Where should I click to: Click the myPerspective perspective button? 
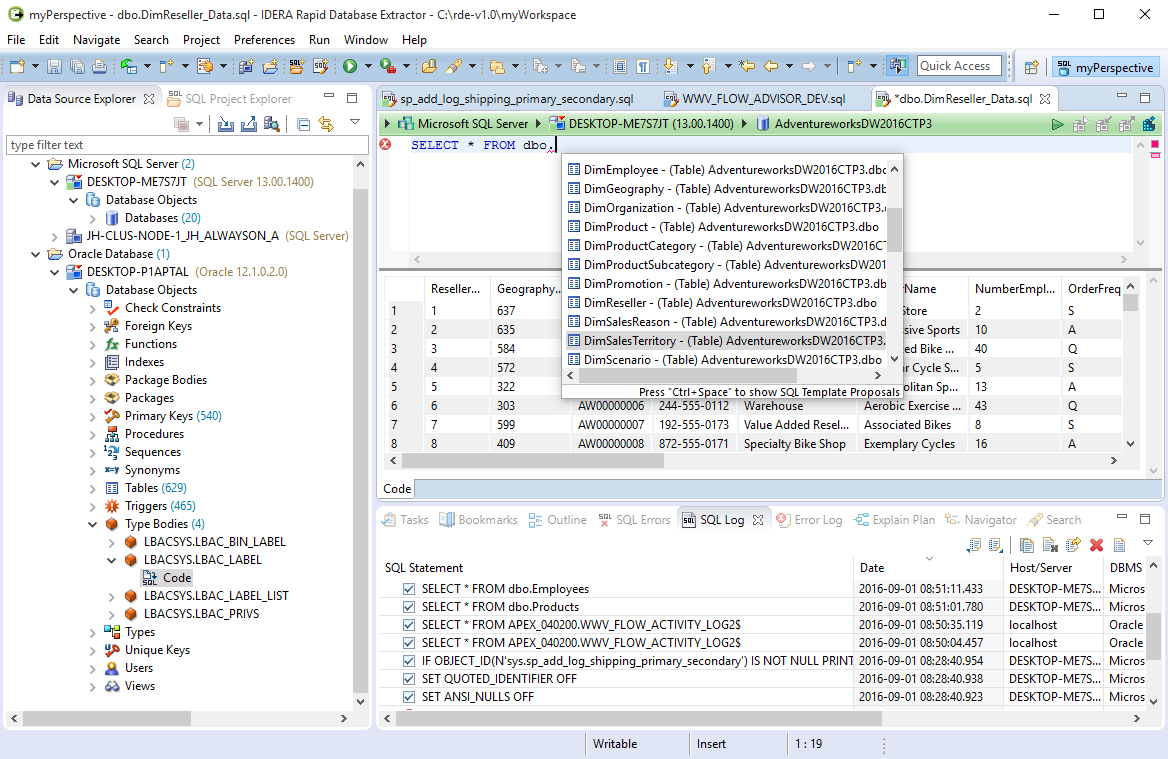1104,67
